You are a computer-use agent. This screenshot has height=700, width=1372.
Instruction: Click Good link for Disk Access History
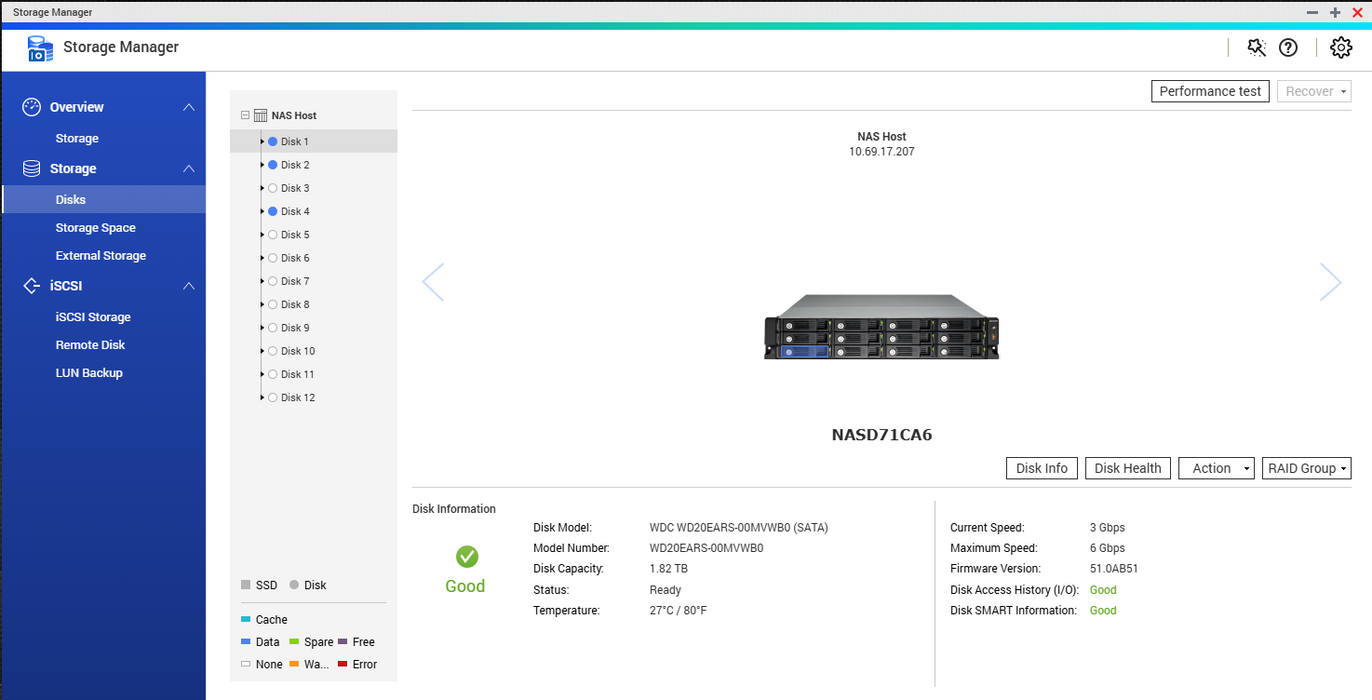(x=1103, y=590)
